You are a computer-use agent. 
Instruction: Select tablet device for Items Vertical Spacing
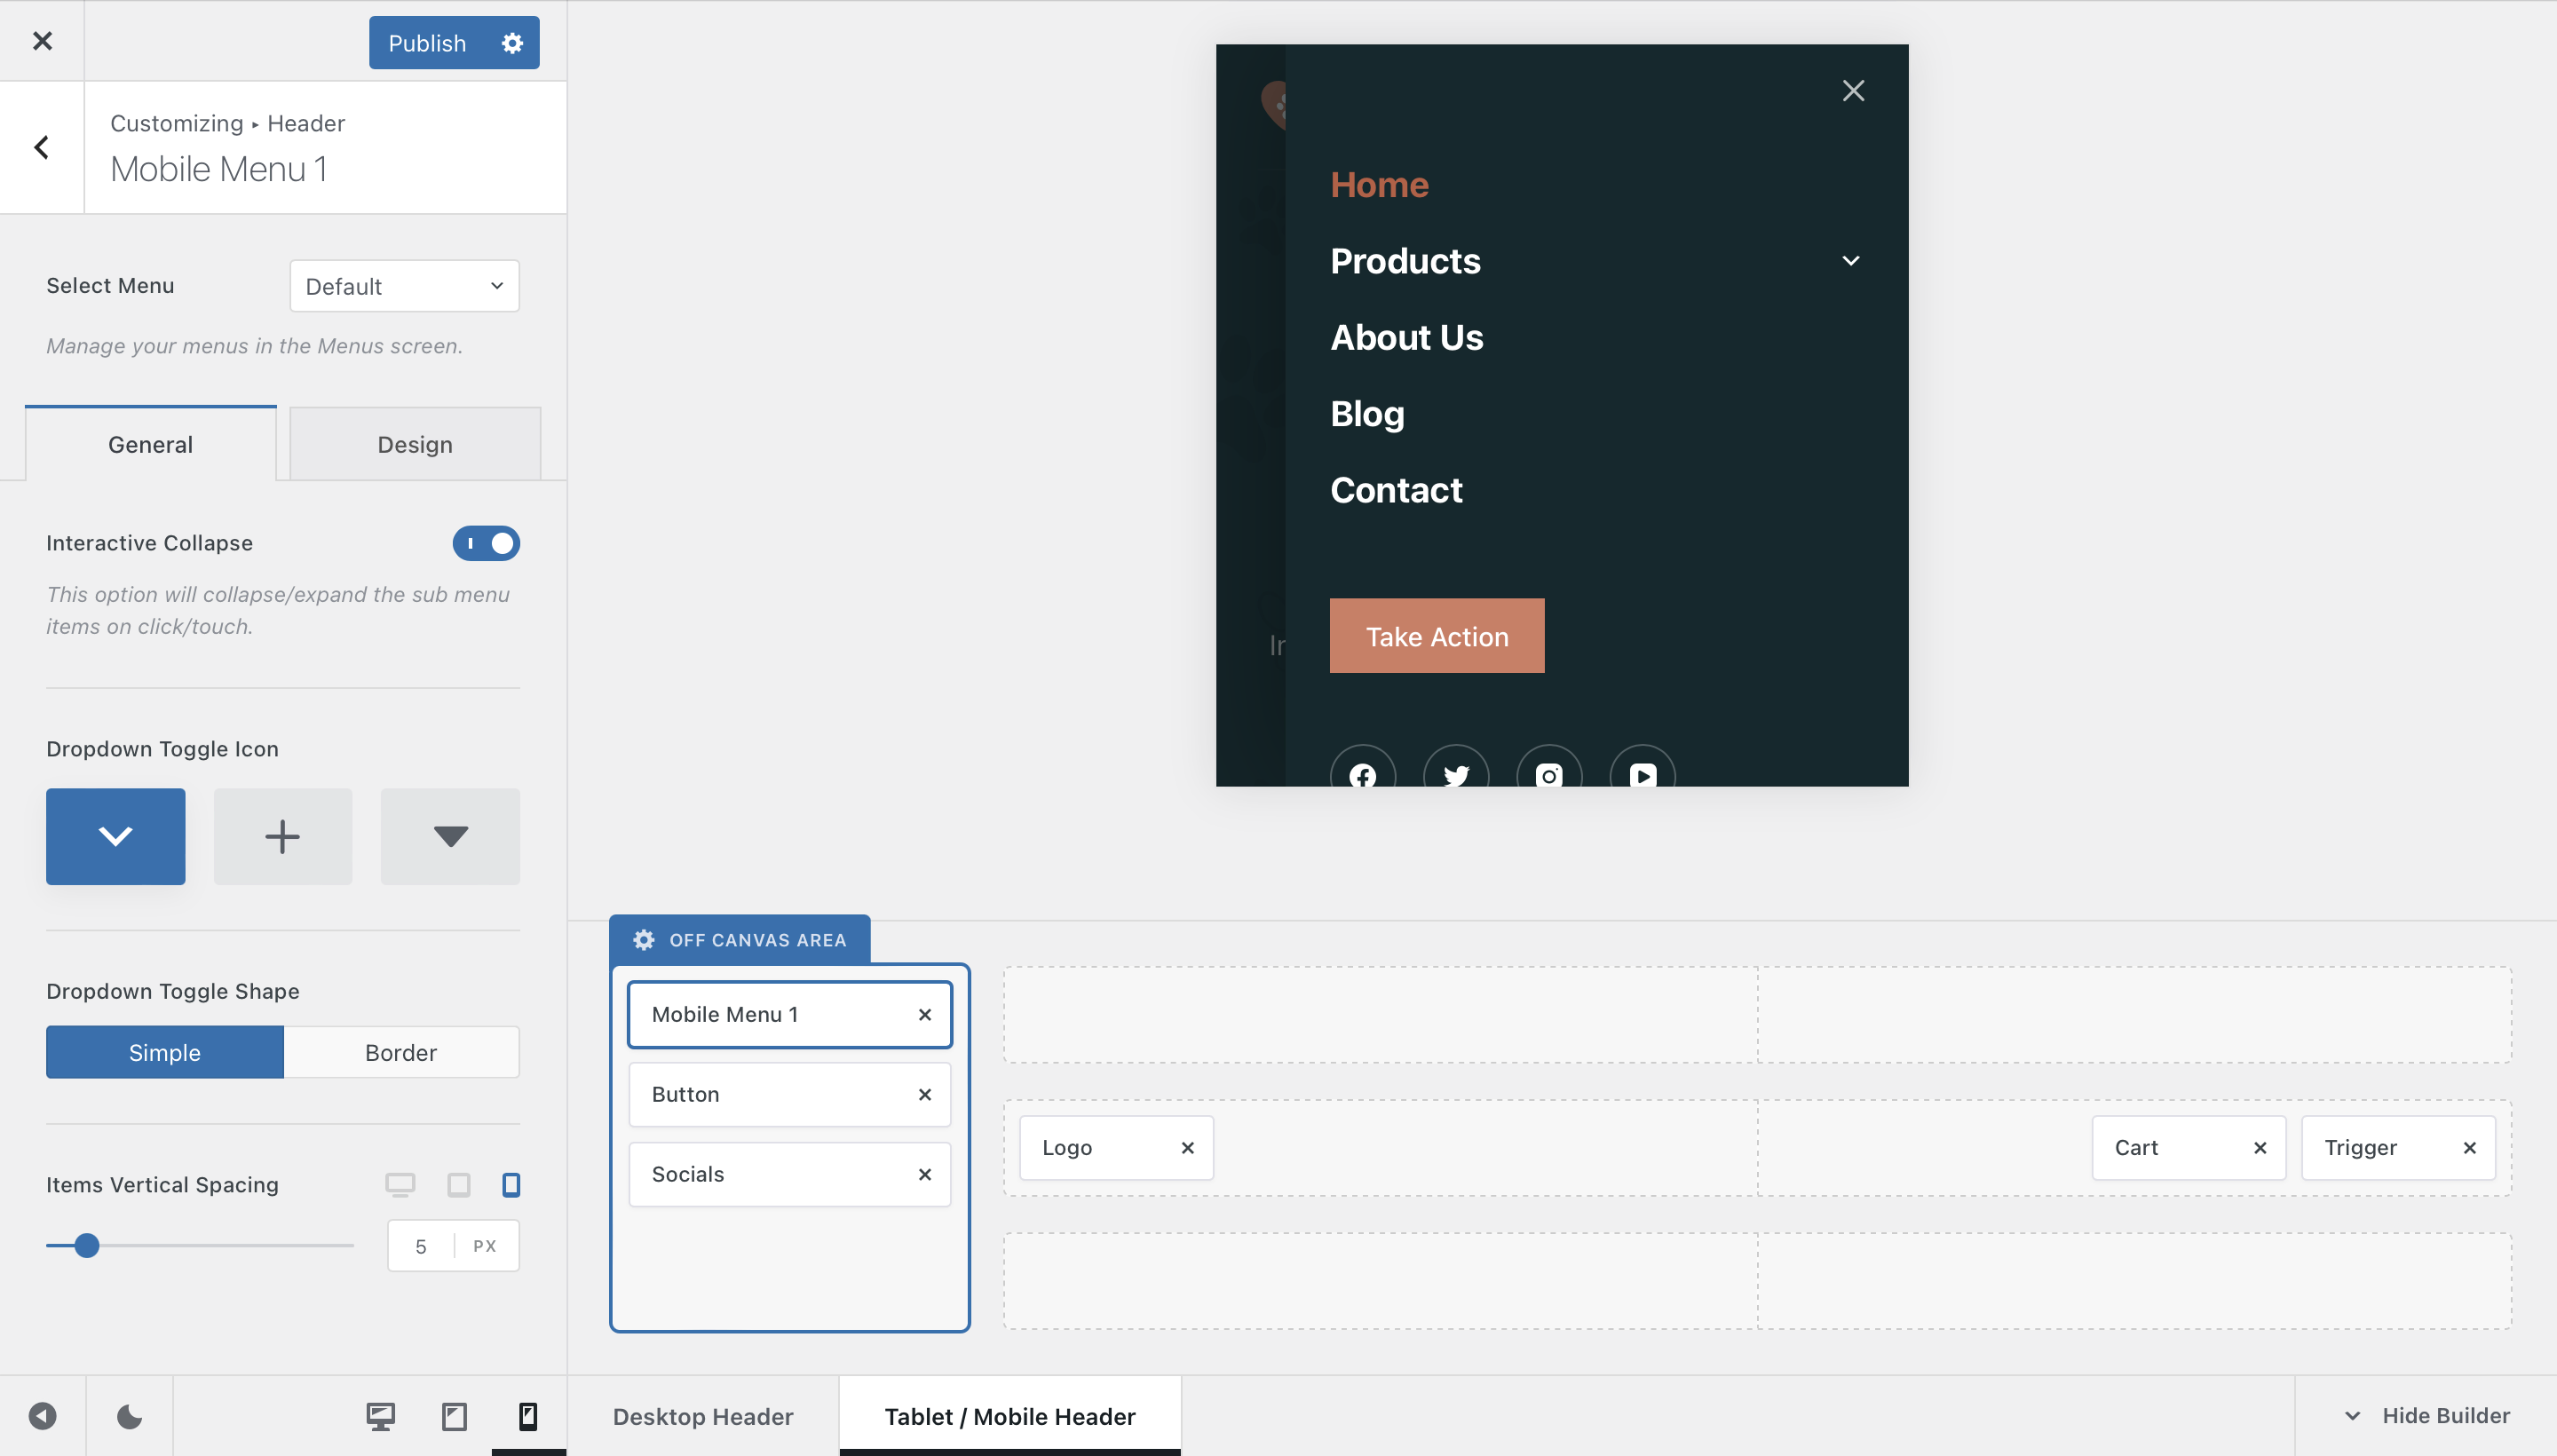pos(459,1185)
